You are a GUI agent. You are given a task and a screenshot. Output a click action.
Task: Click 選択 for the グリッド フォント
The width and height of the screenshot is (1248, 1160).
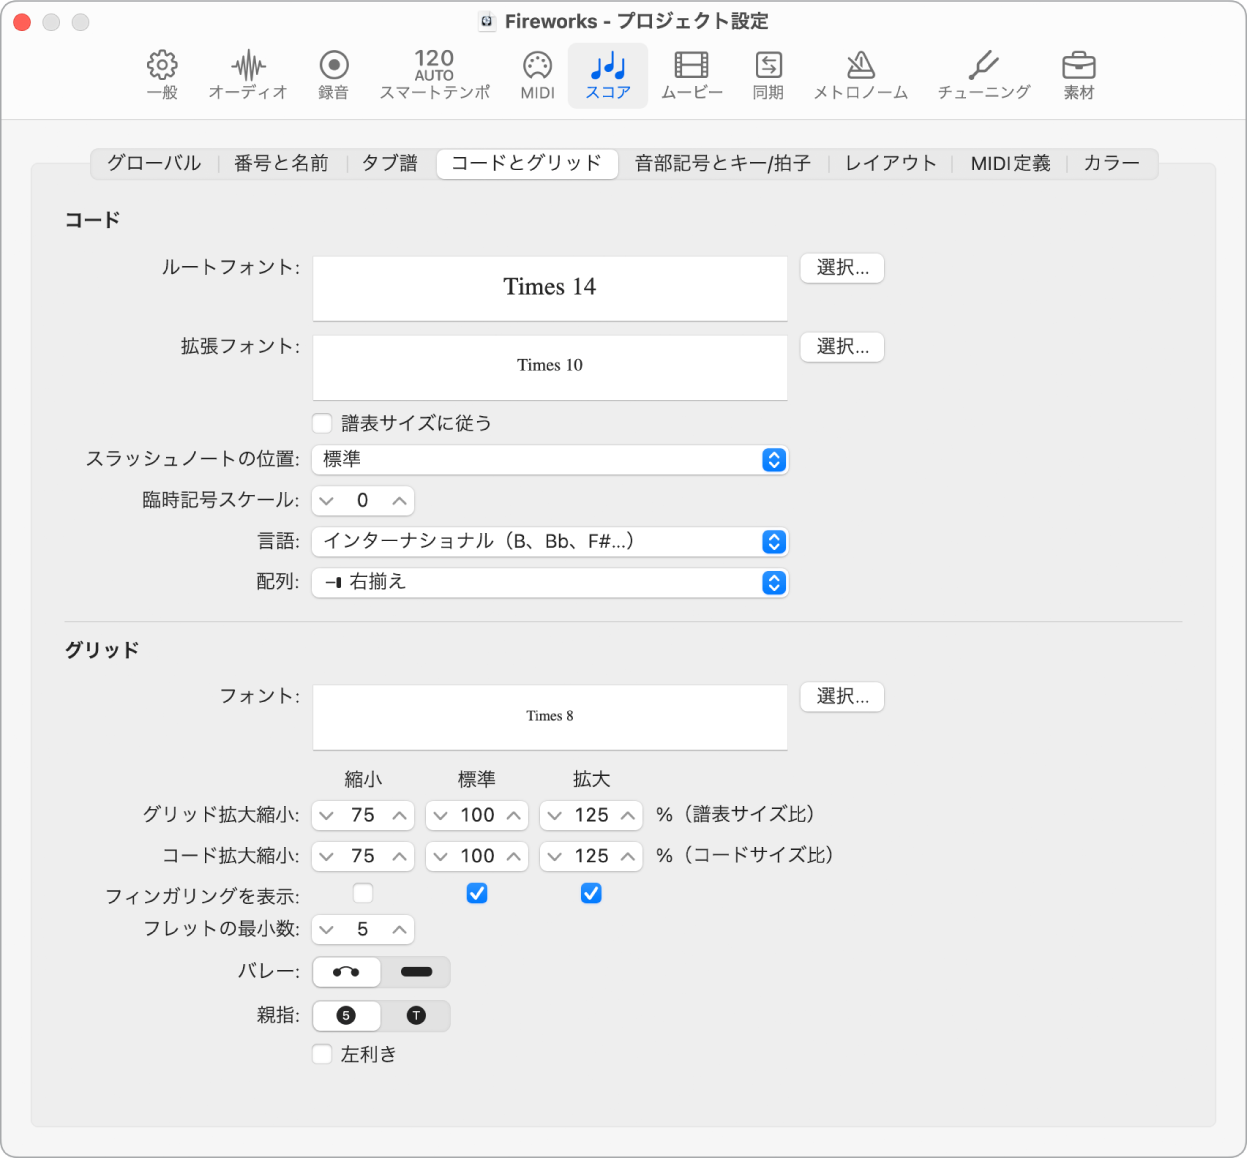[841, 697]
